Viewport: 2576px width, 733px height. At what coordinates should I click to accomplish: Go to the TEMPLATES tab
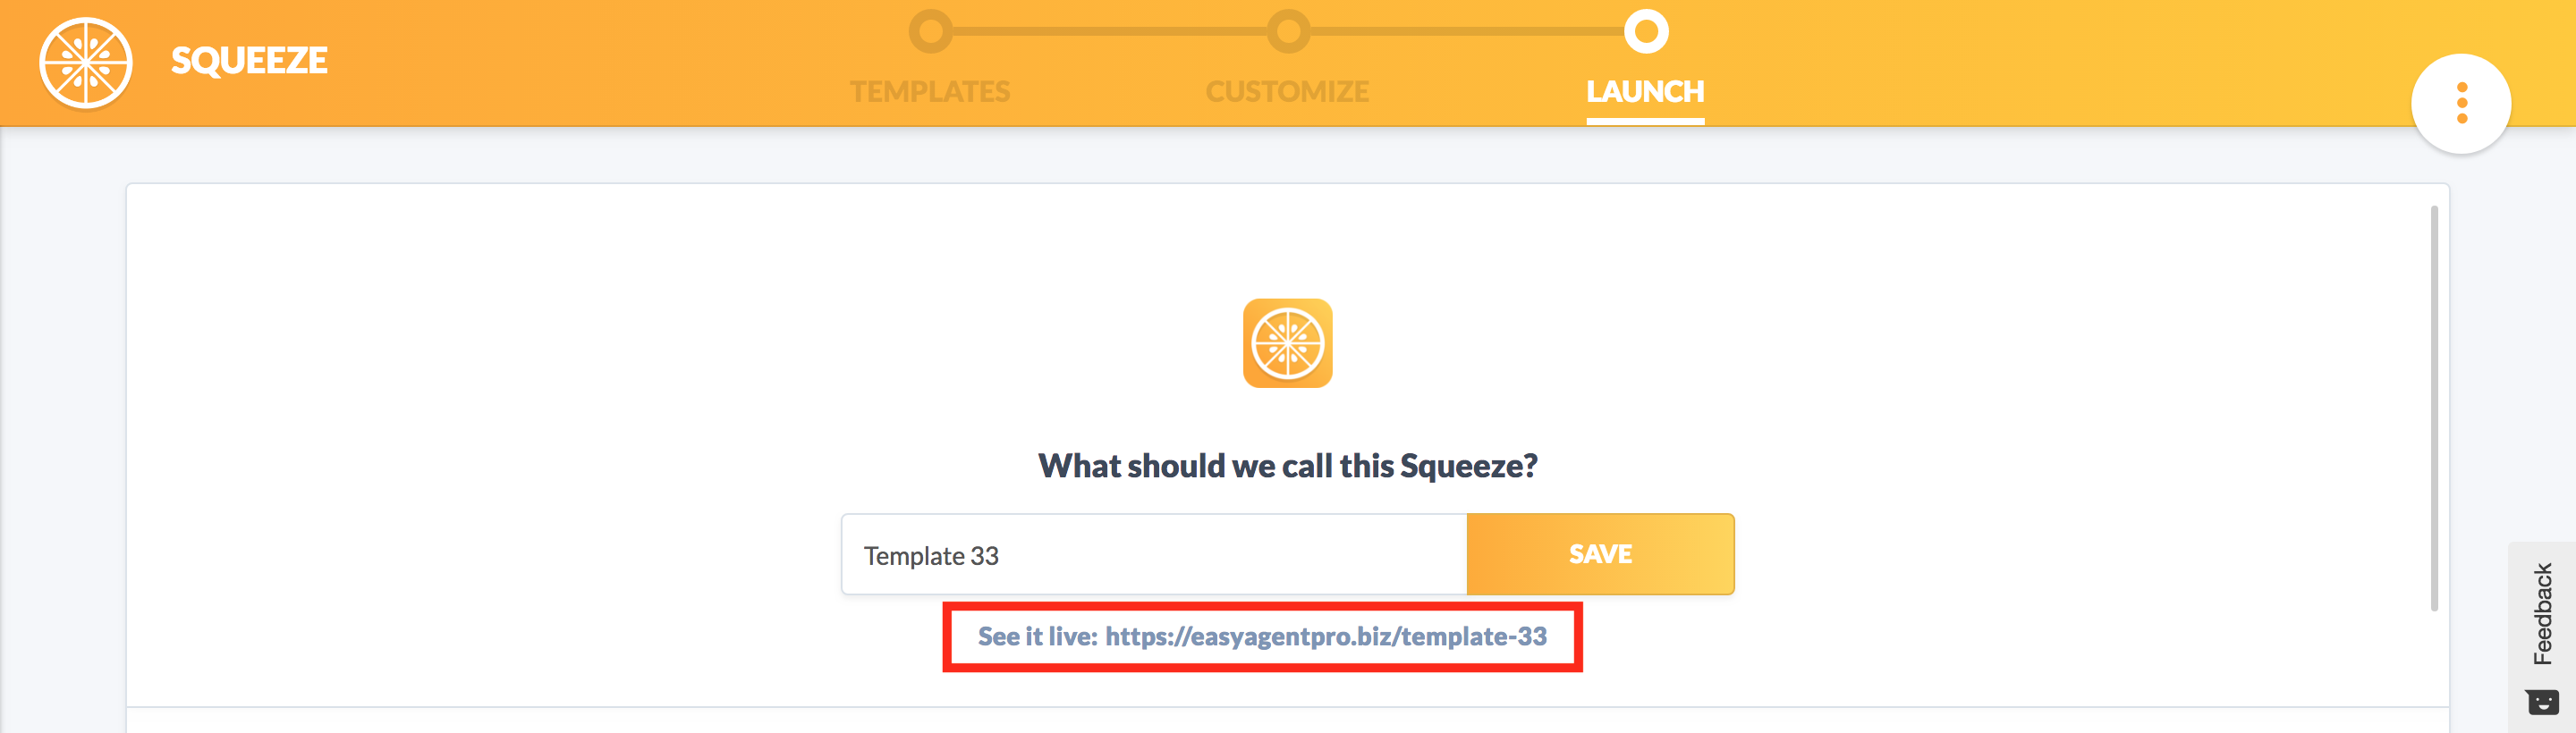point(930,91)
